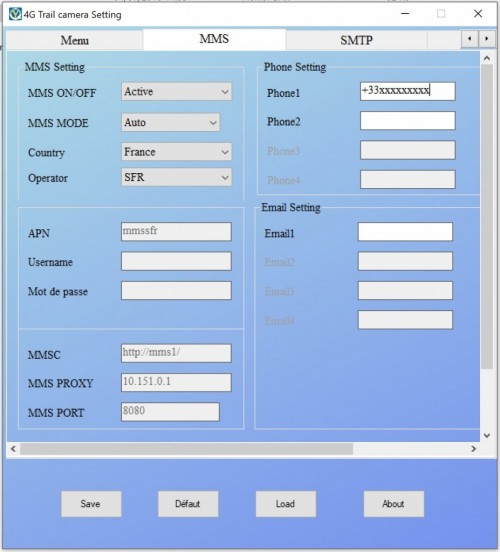Click the Phone2 input field
Viewport: 500px width, 552px height.
coord(408,121)
